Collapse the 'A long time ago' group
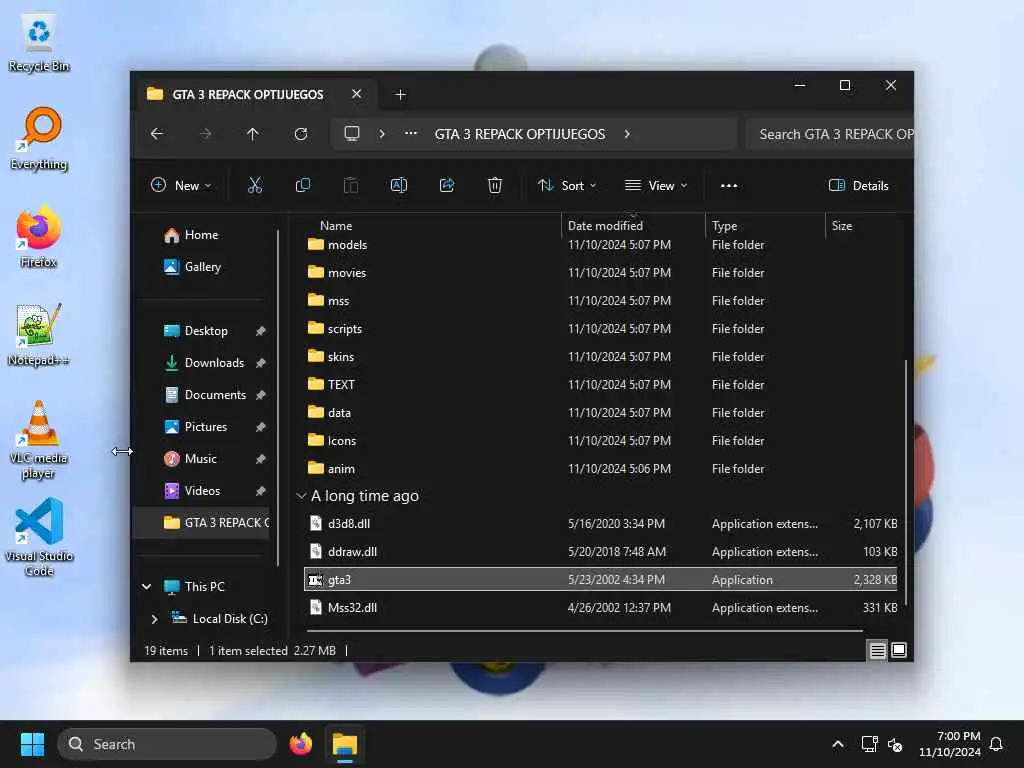Image resolution: width=1024 pixels, height=768 pixels. click(301, 496)
